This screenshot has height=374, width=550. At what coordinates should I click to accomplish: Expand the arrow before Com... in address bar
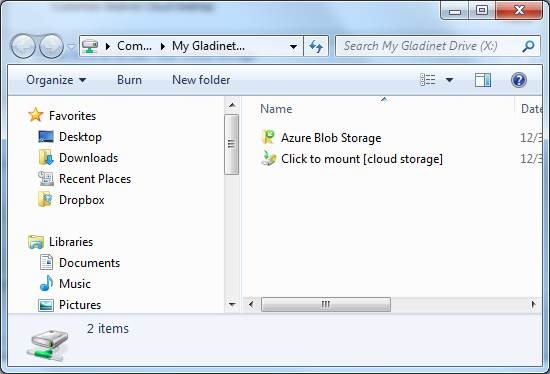108,46
